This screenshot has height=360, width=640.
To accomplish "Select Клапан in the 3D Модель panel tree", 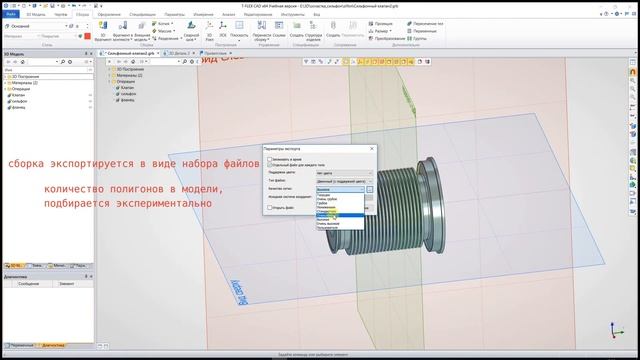I will 18,95.
